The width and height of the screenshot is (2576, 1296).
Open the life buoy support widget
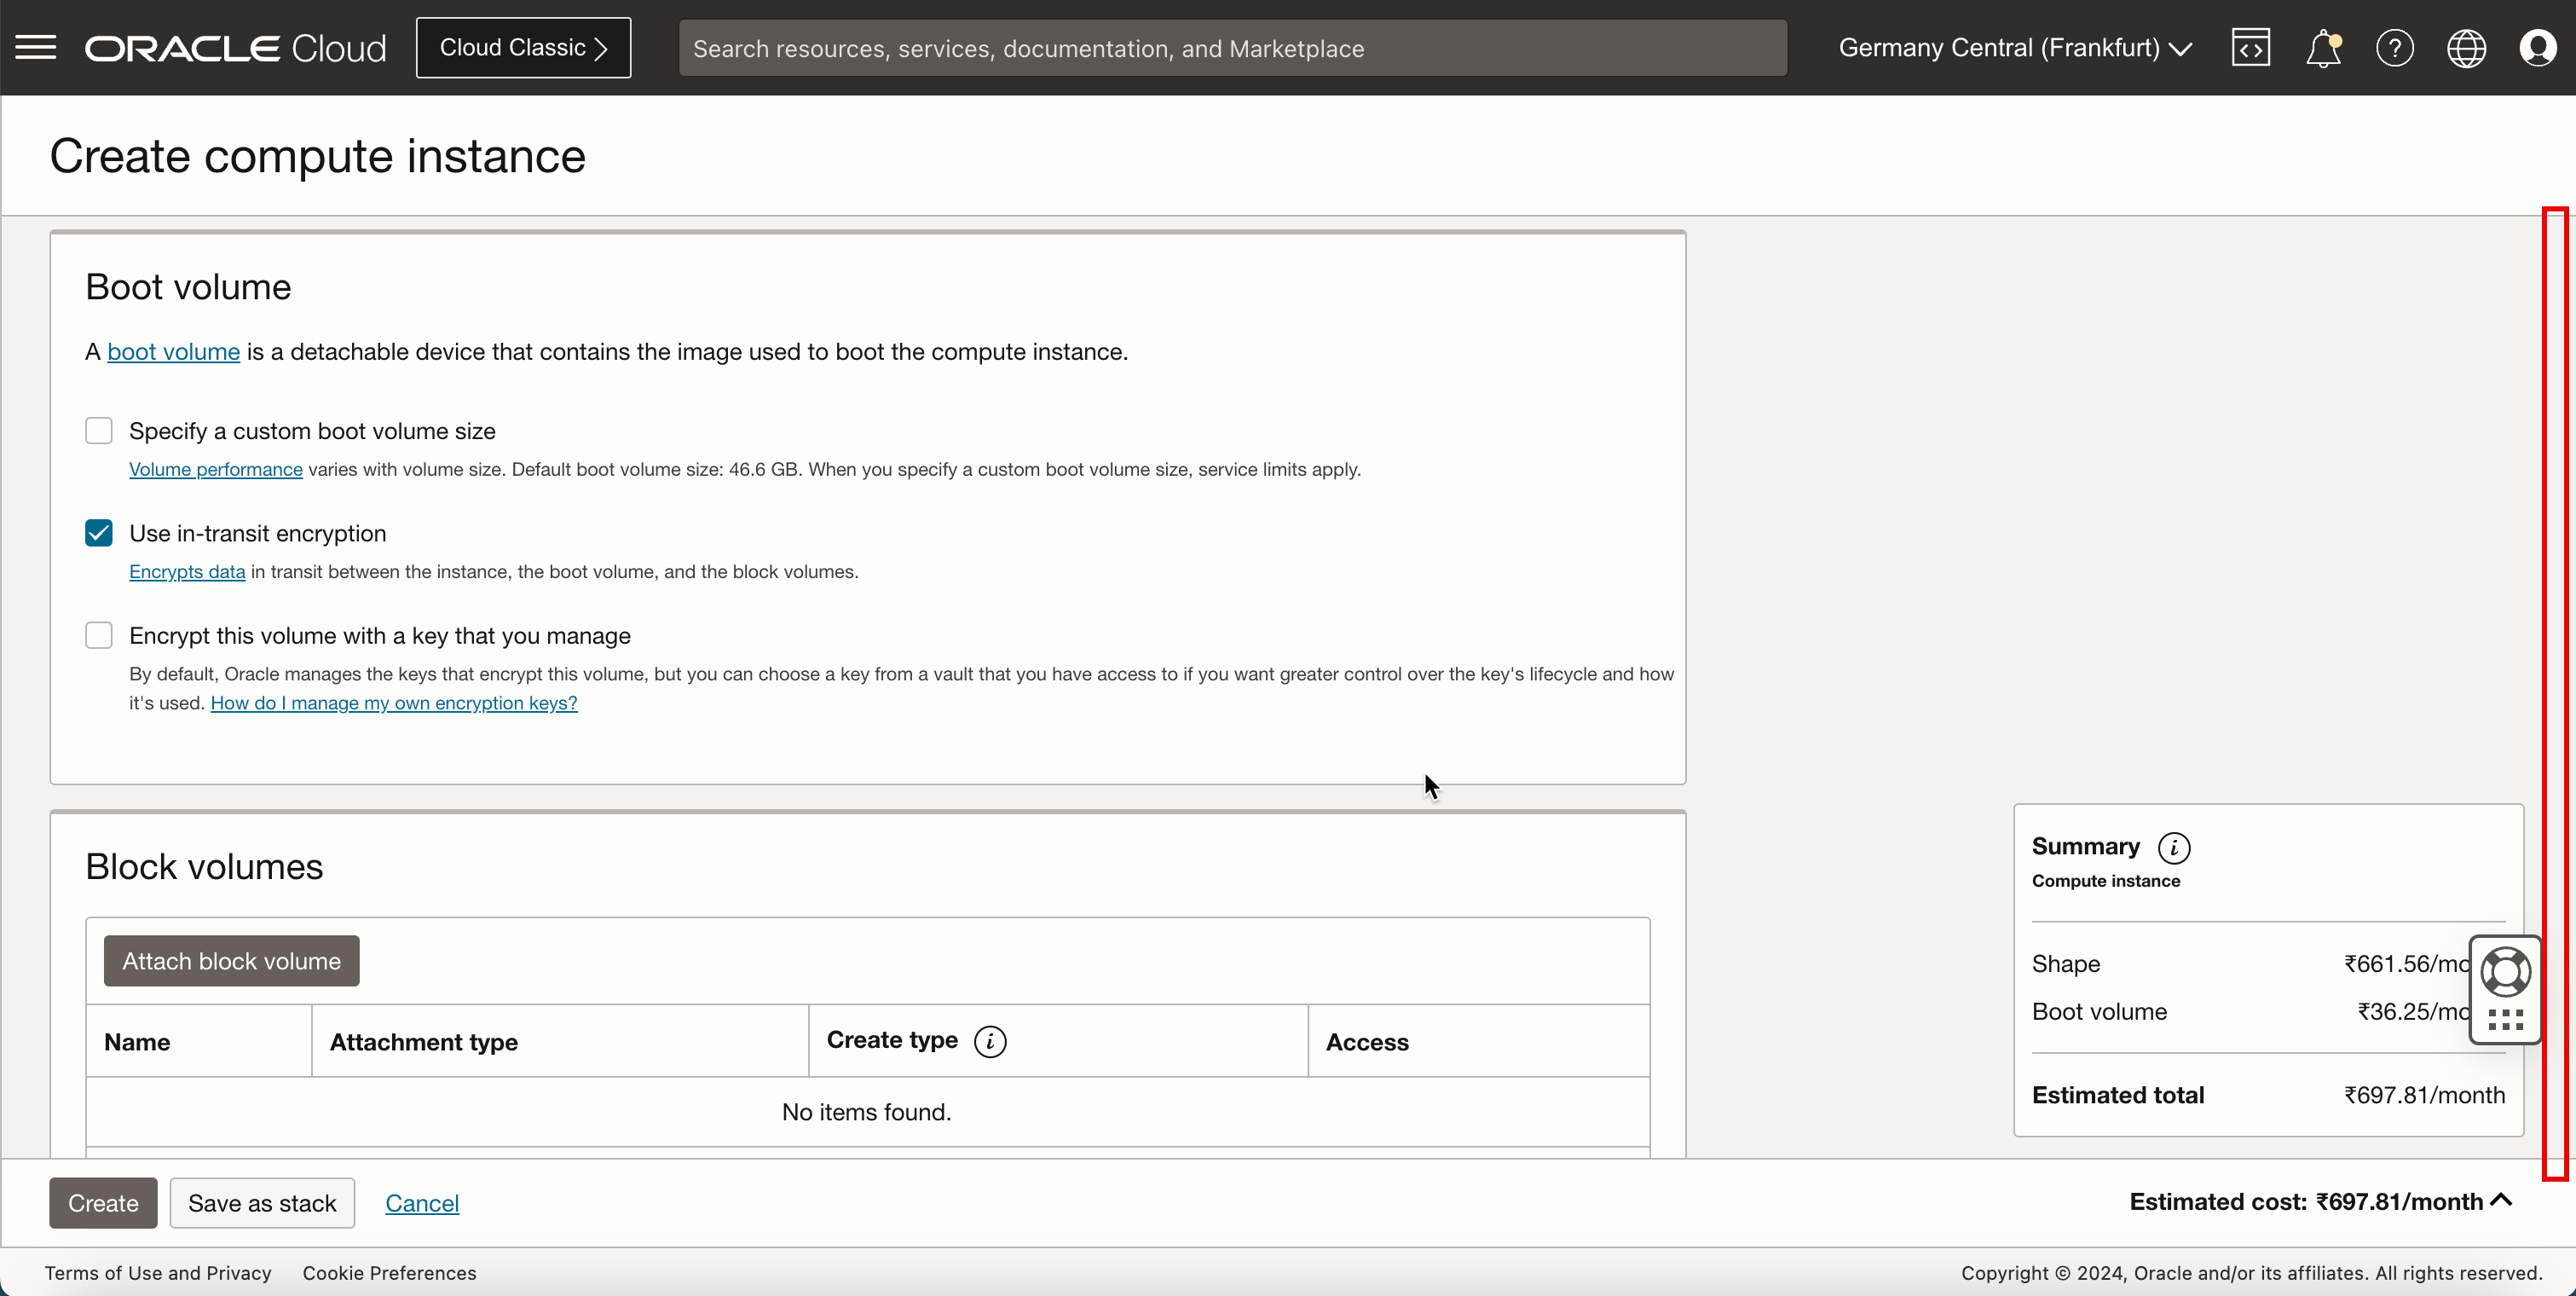coord(2505,972)
